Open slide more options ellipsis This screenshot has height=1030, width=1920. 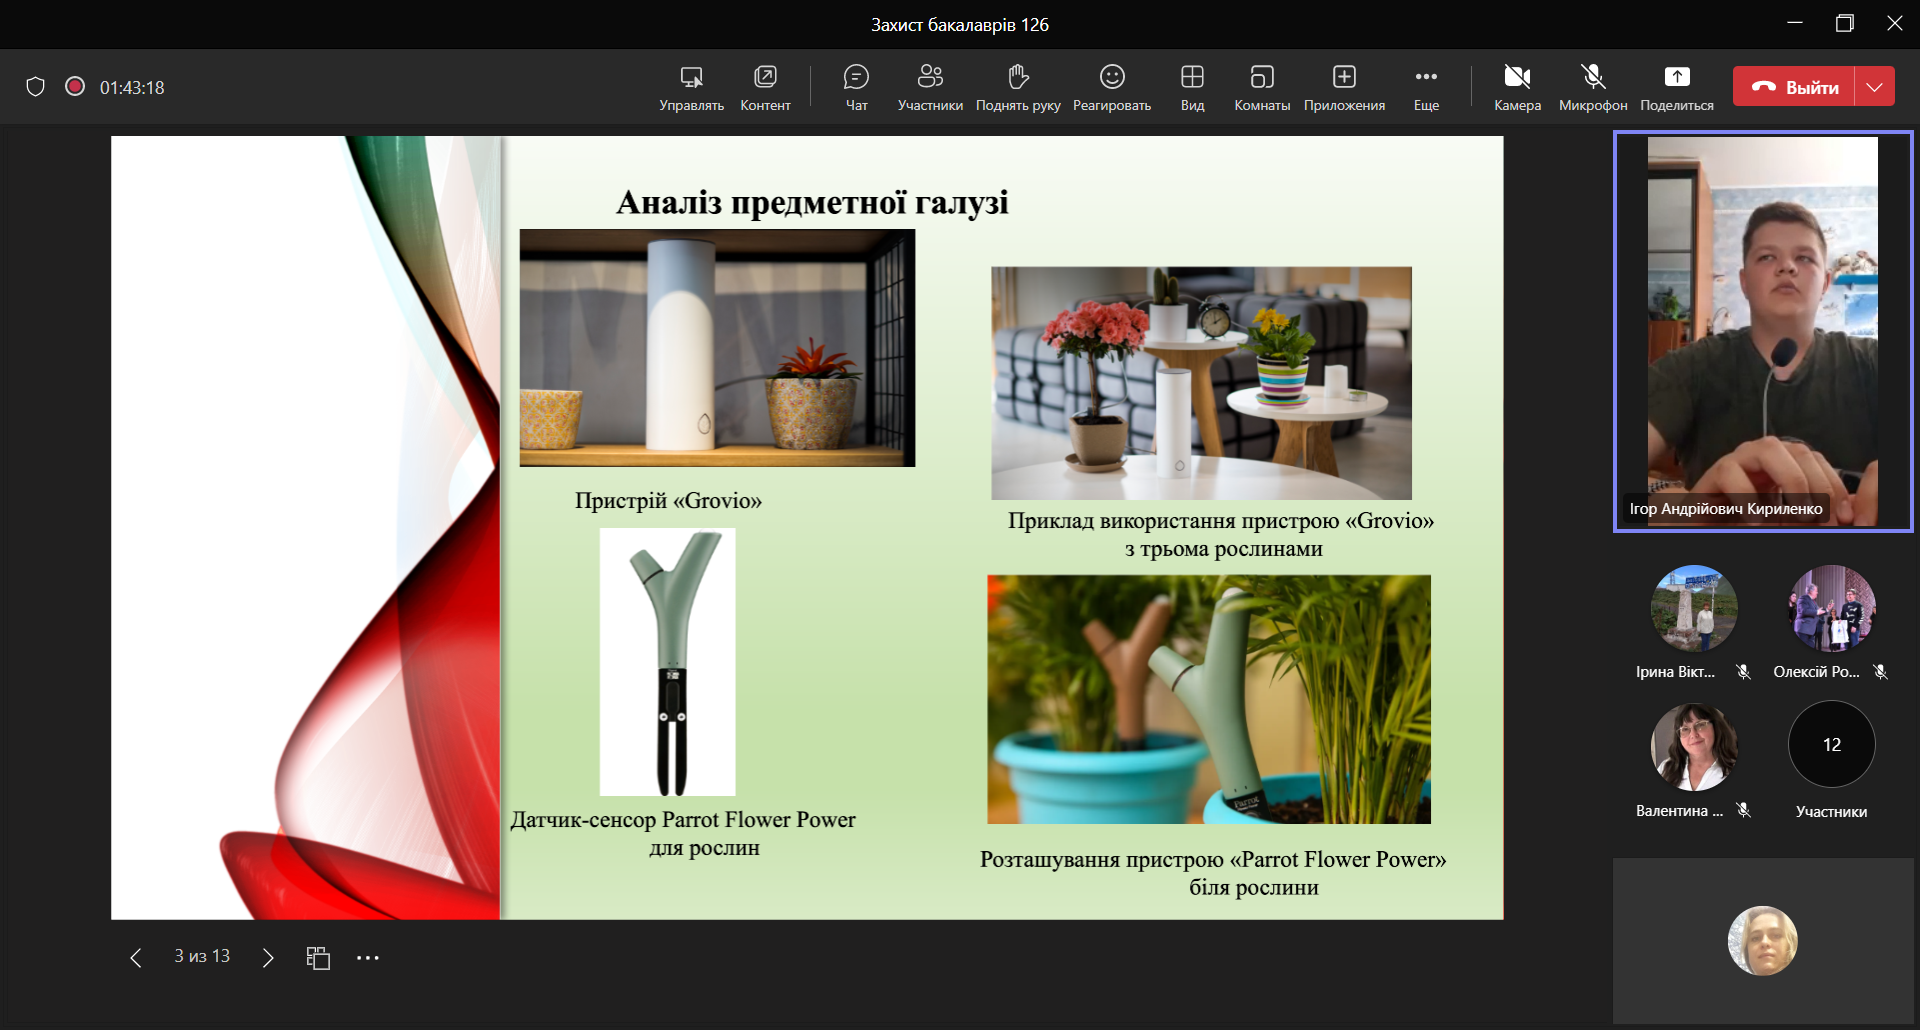368,958
